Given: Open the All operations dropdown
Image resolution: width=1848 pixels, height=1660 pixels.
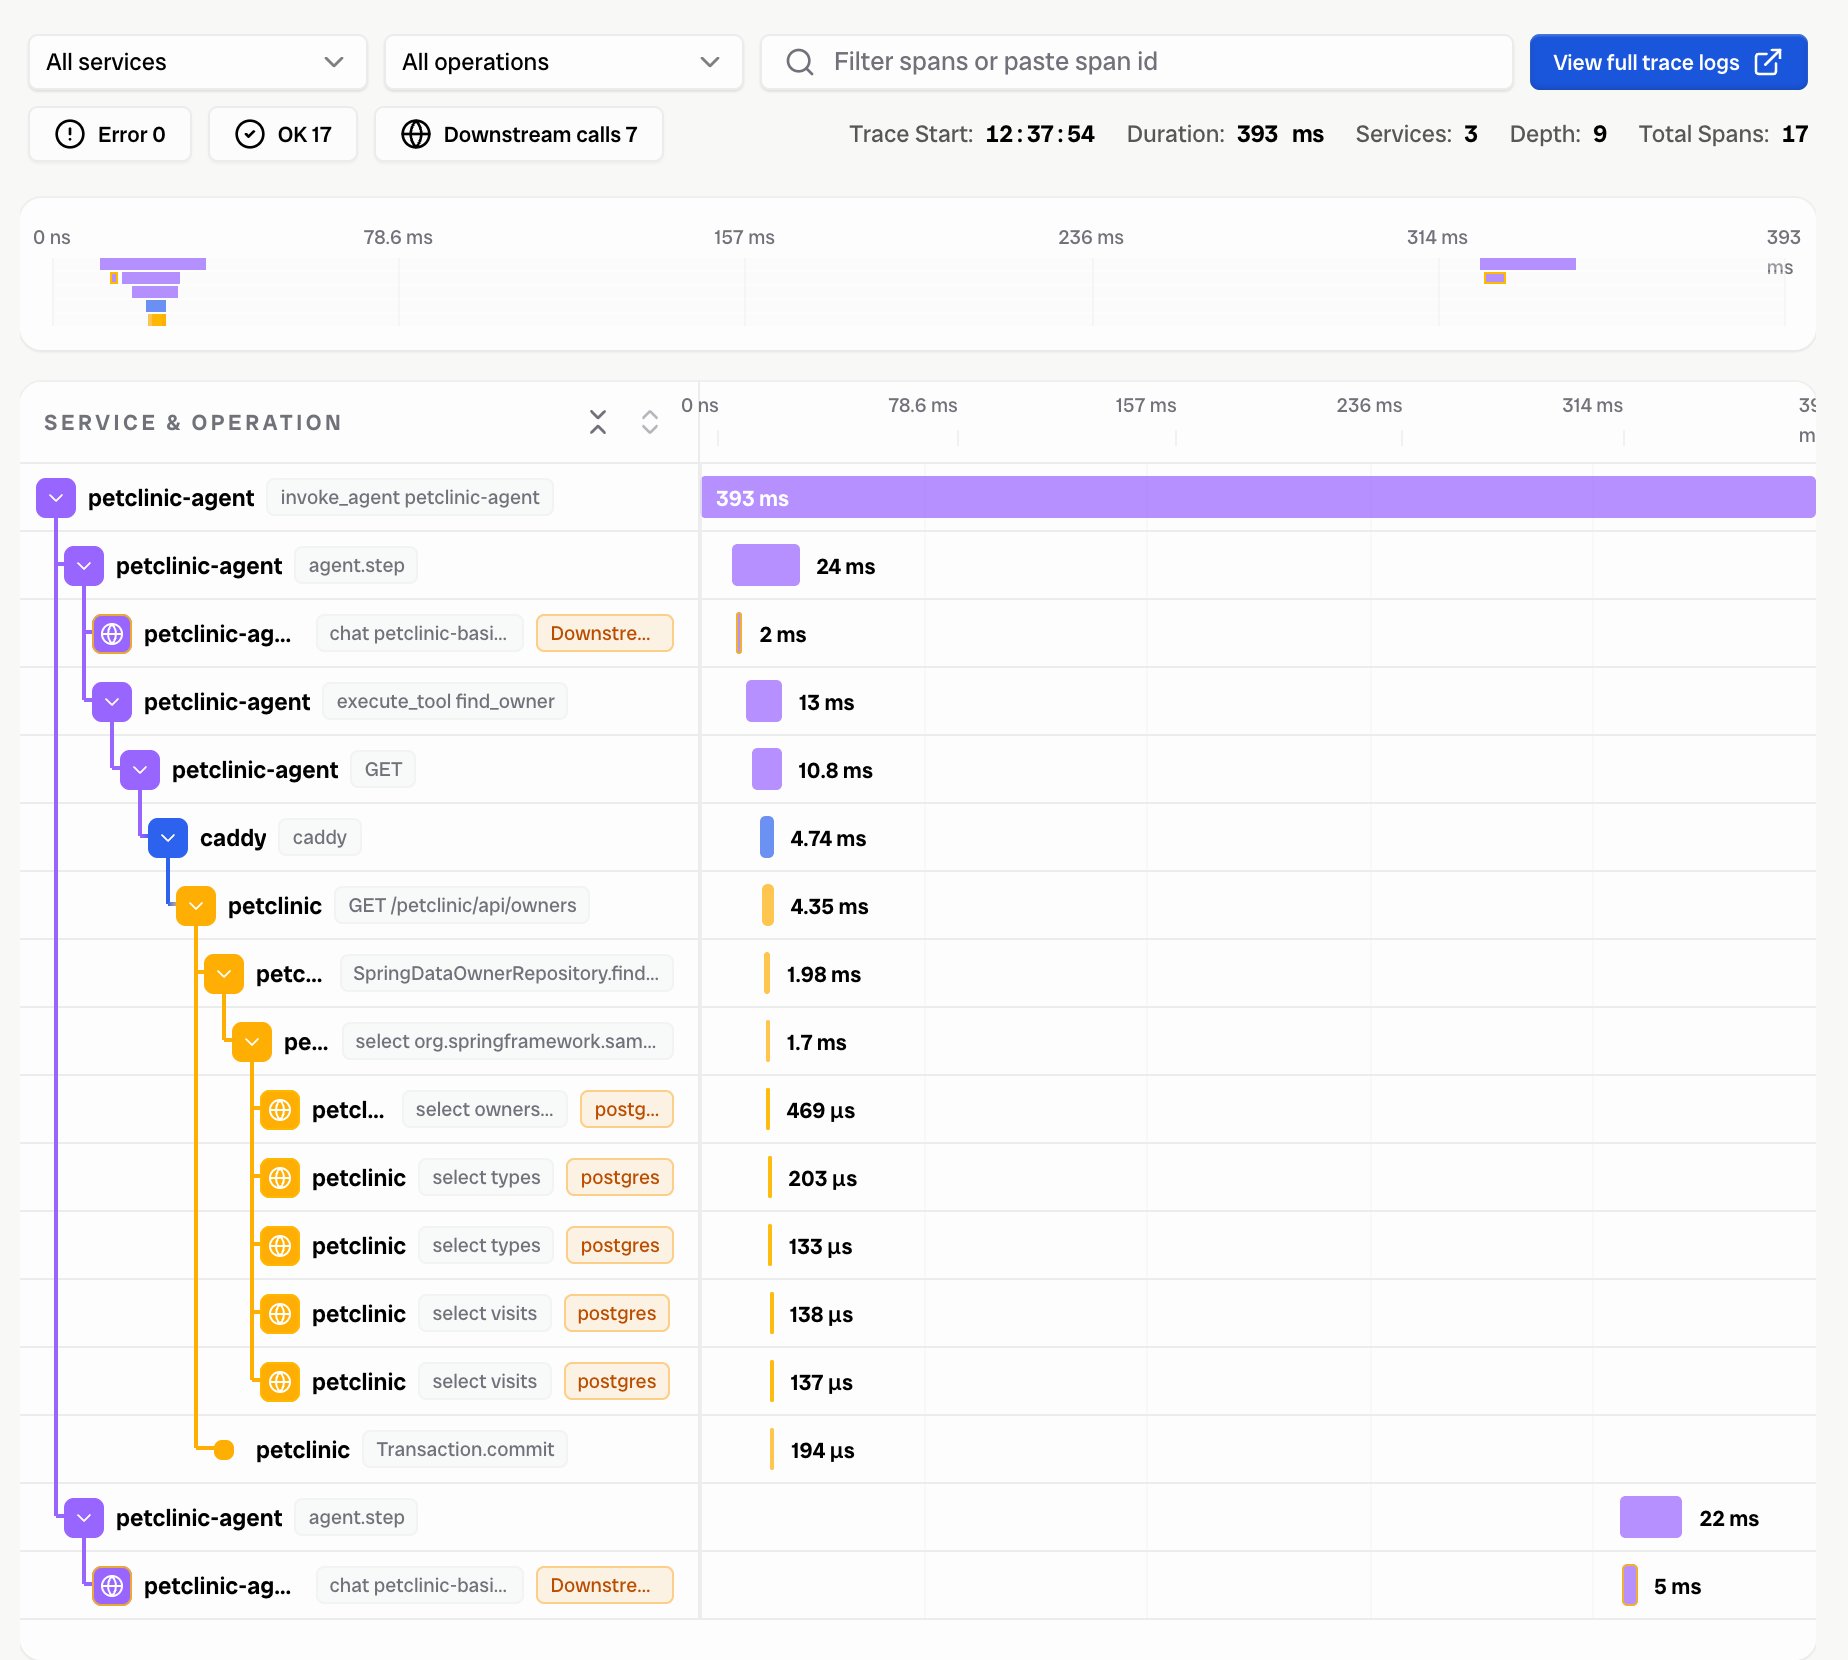Looking at the screenshot, I should coord(563,62).
